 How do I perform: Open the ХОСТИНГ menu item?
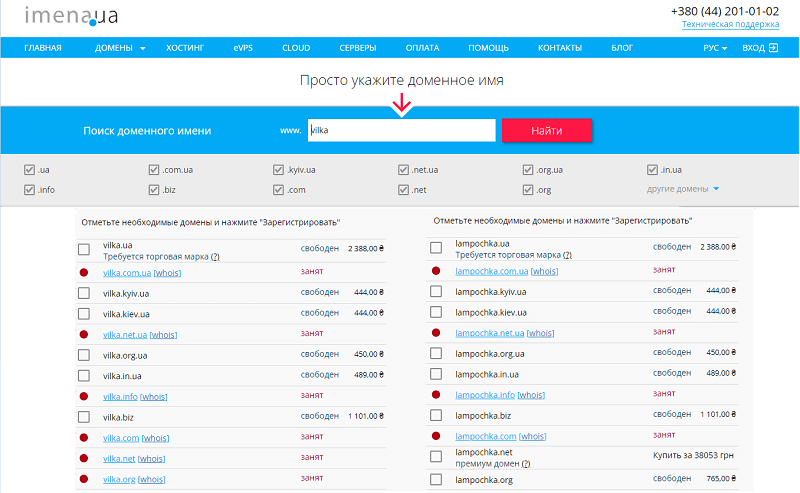point(185,48)
